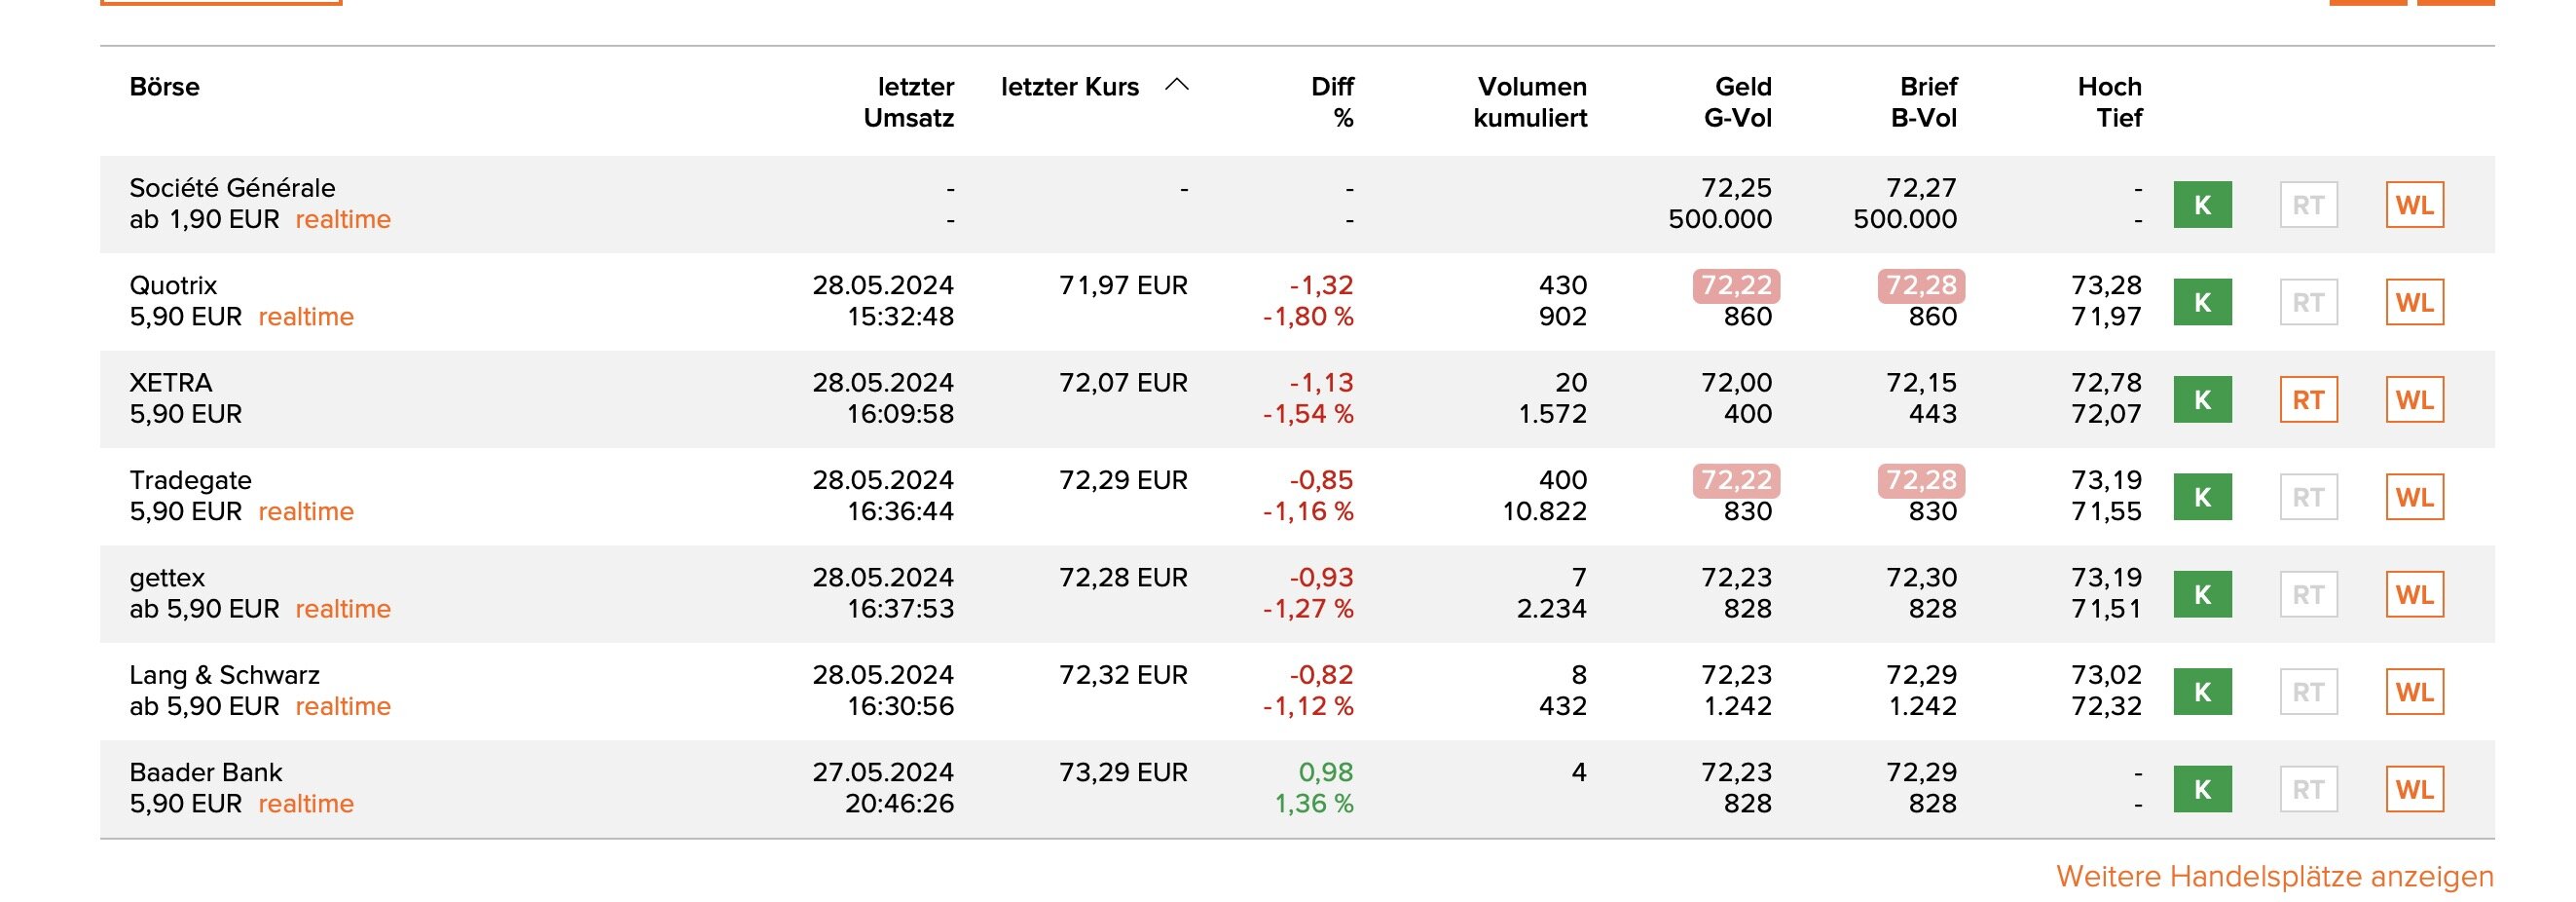Click highlighted Geld price 72,22 for Quotrix
Image resolution: width=2576 pixels, height=902 pixels.
(x=1736, y=286)
